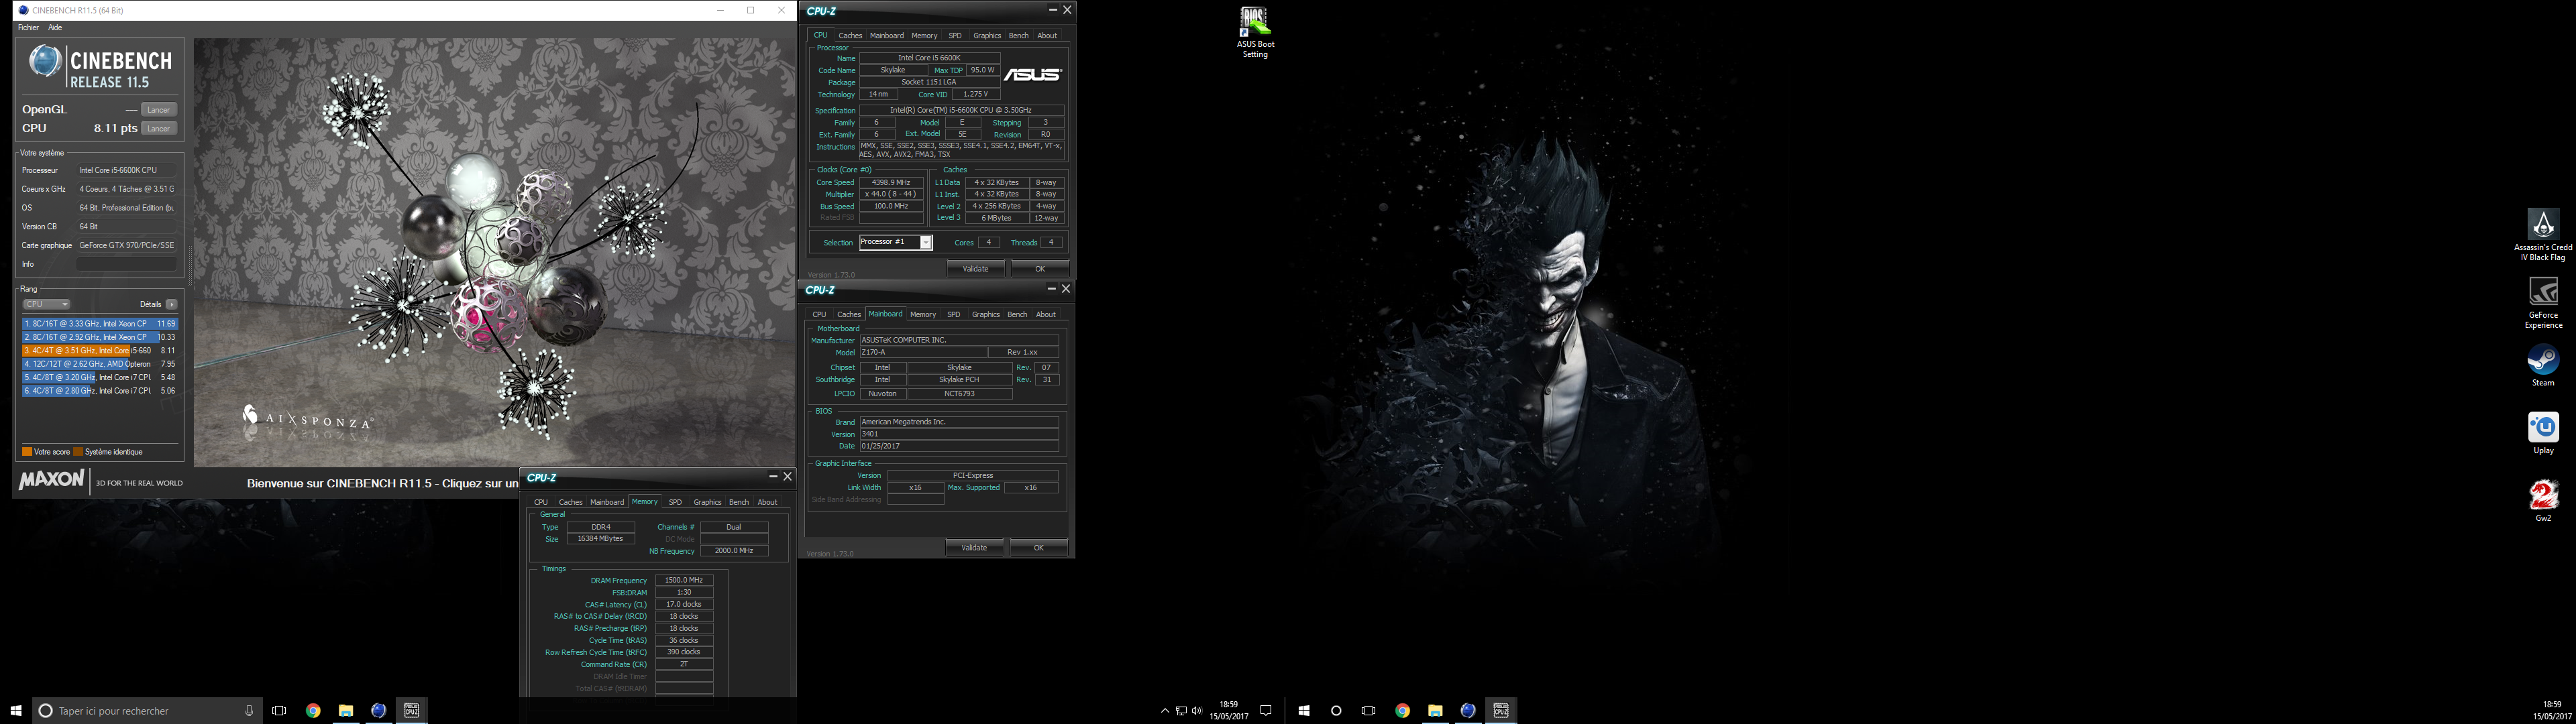2576x724 pixels.
Task: Select ranking row 4 AMD Opteron 2.62 GHz
Action: pos(99,364)
